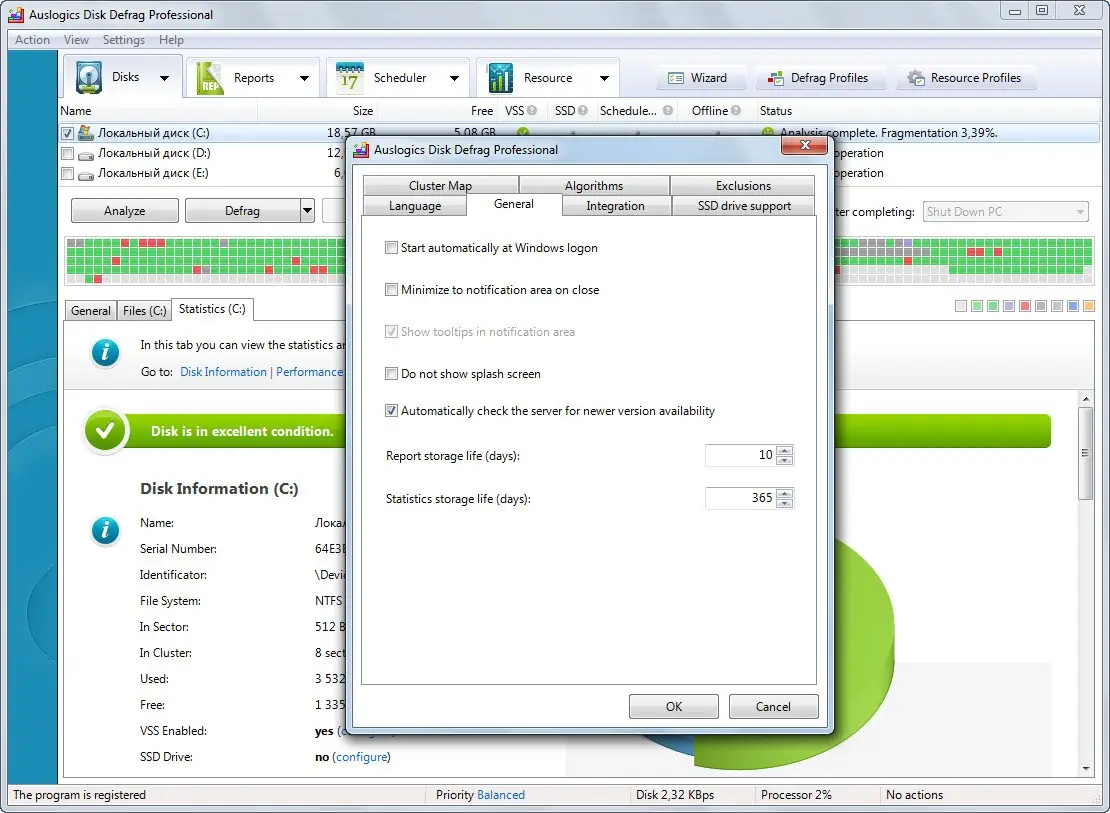Click the info icon beside the statistics tab description

click(105, 352)
